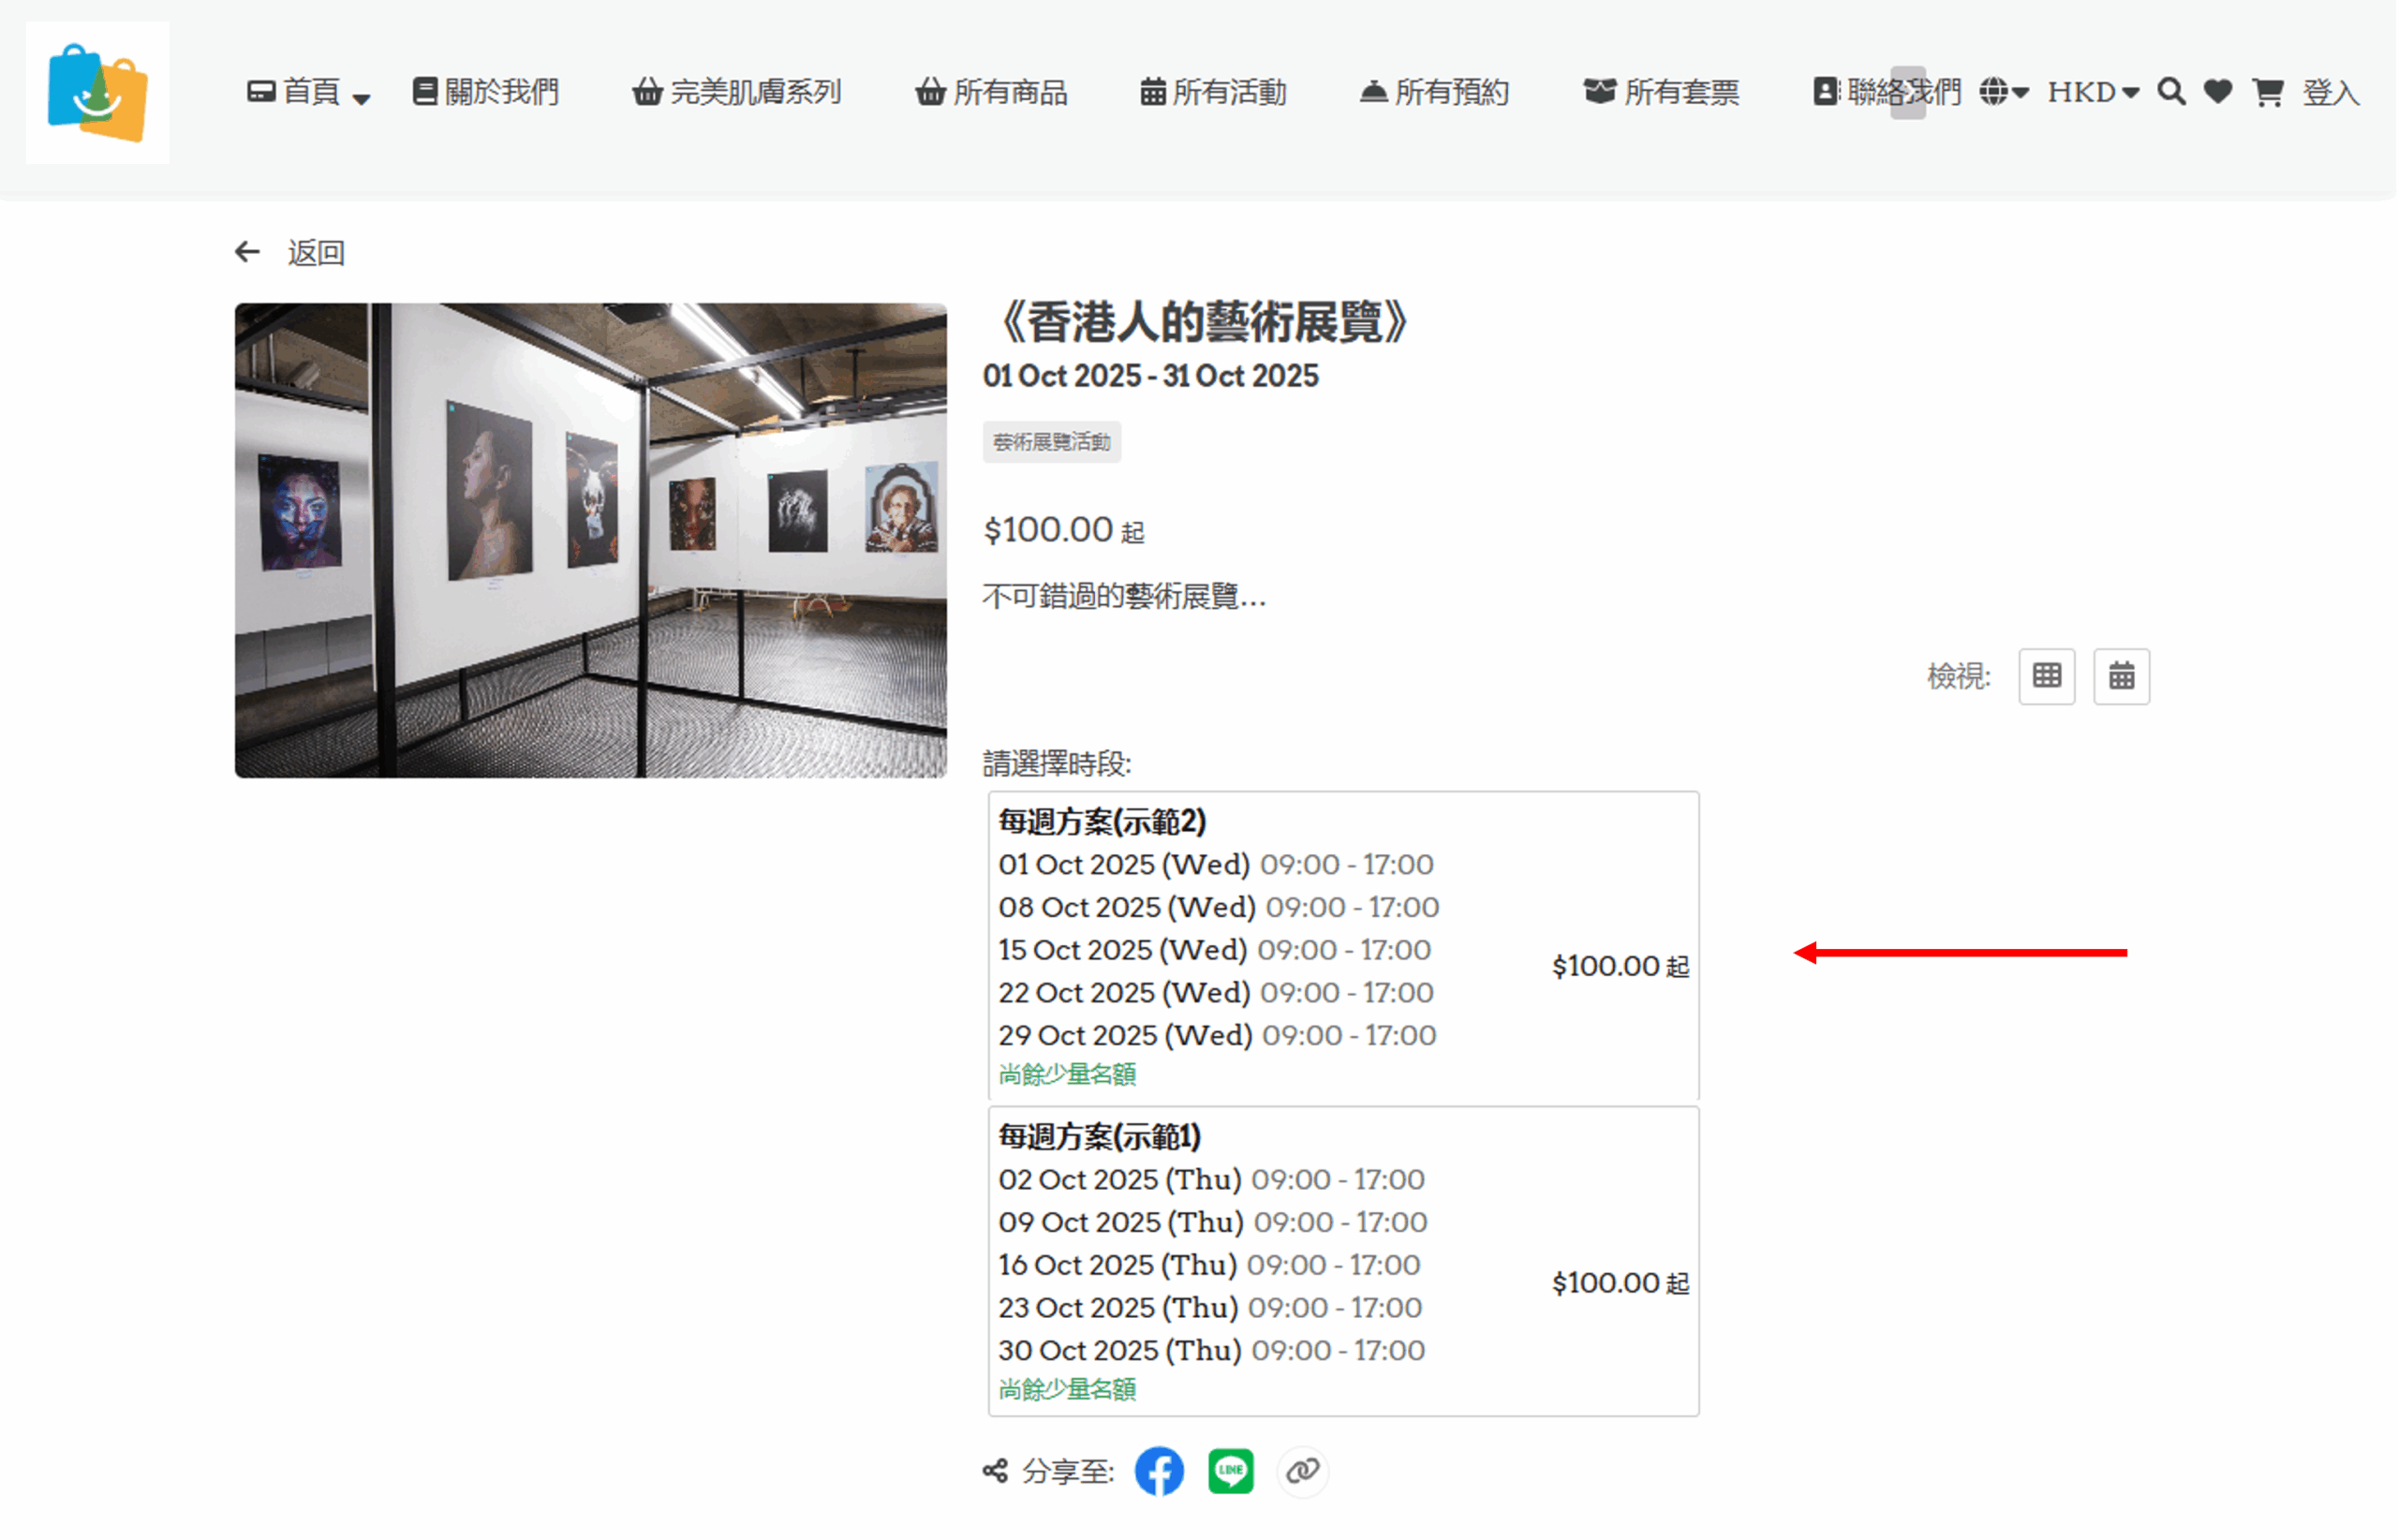Click the shopping bag site logo

(x=97, y=92)
